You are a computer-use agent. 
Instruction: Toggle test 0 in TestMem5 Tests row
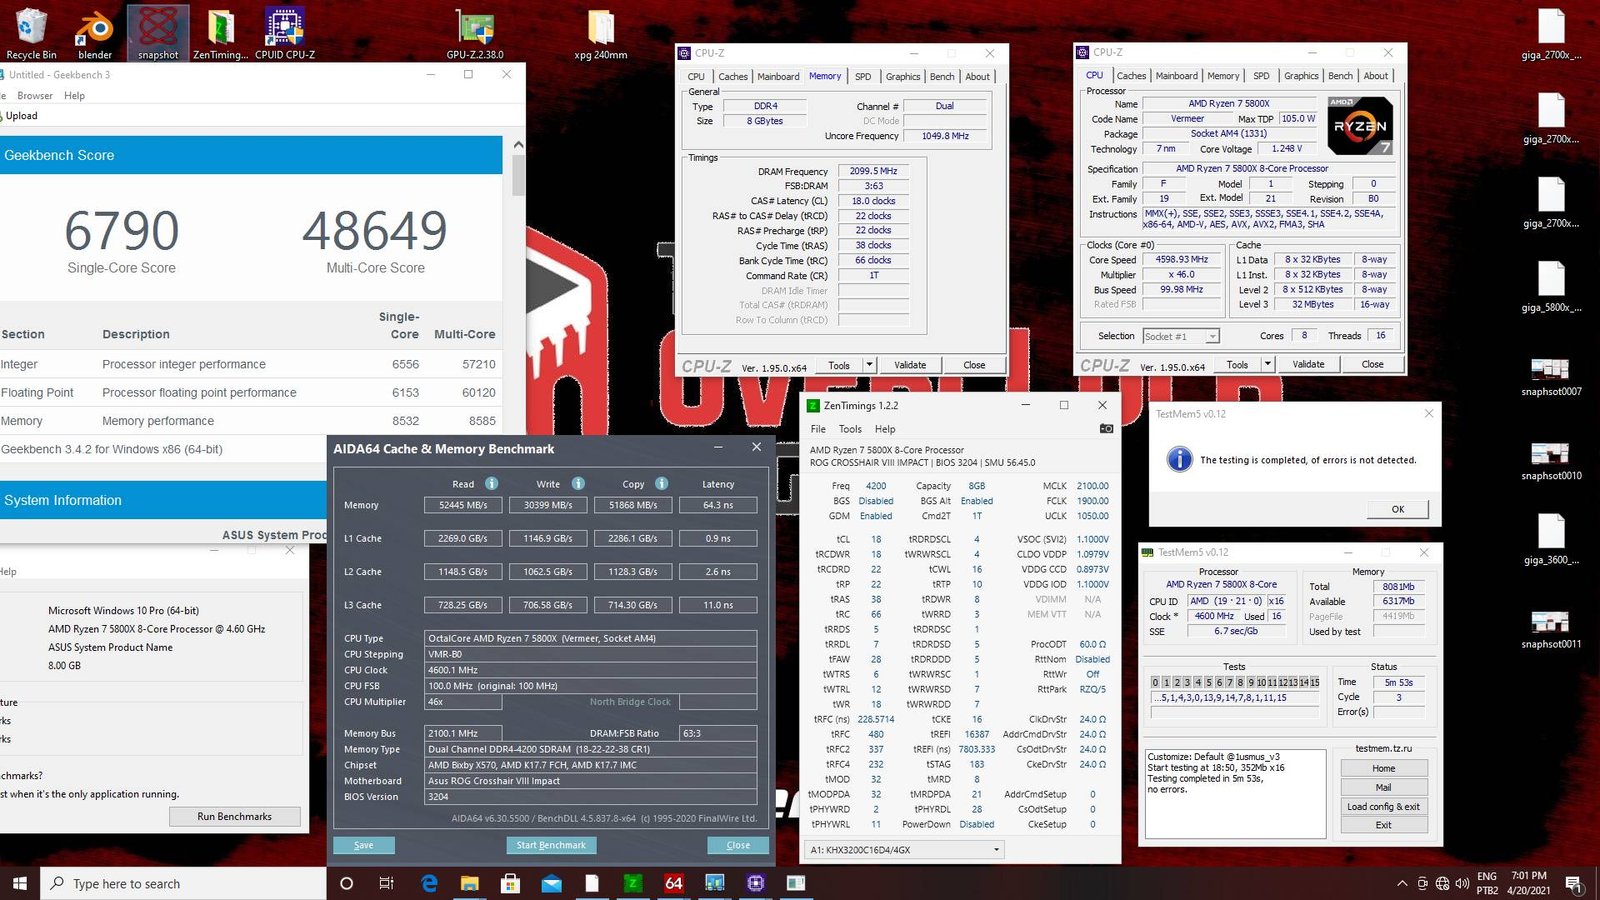click(x=1157, y=681)
